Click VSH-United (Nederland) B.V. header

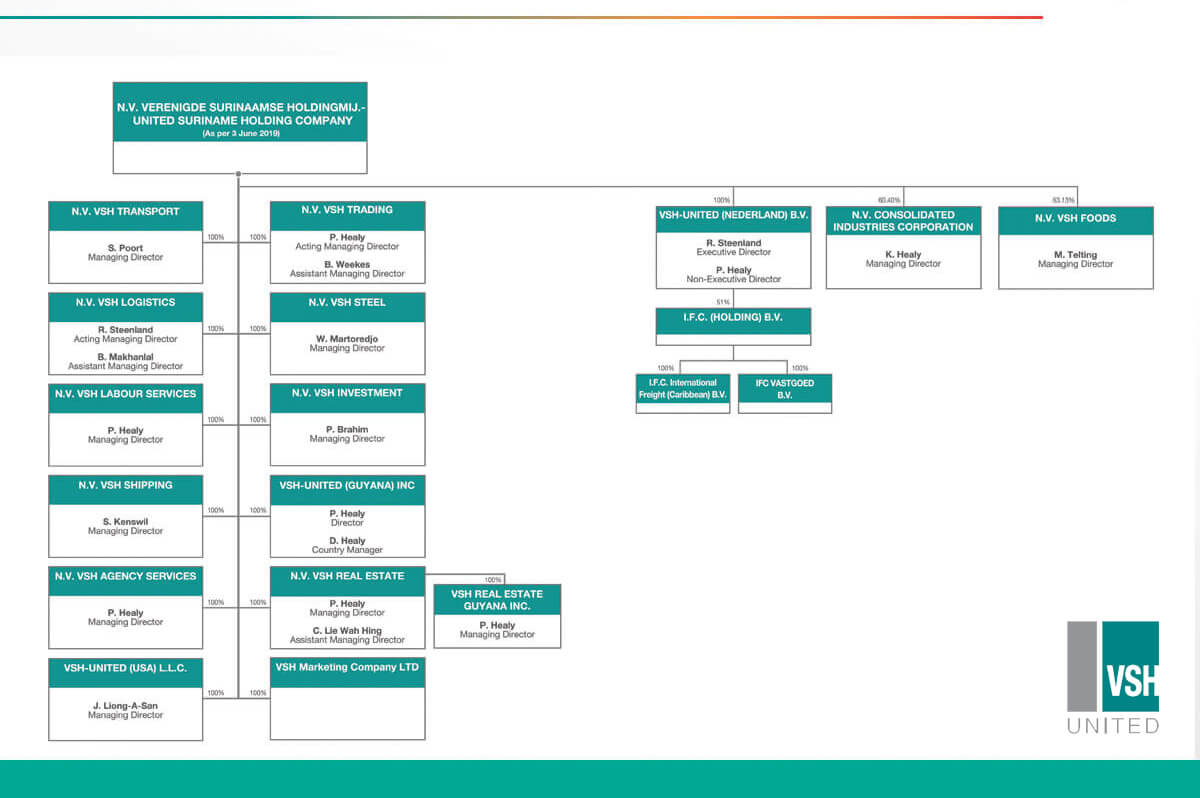(733, 215)
